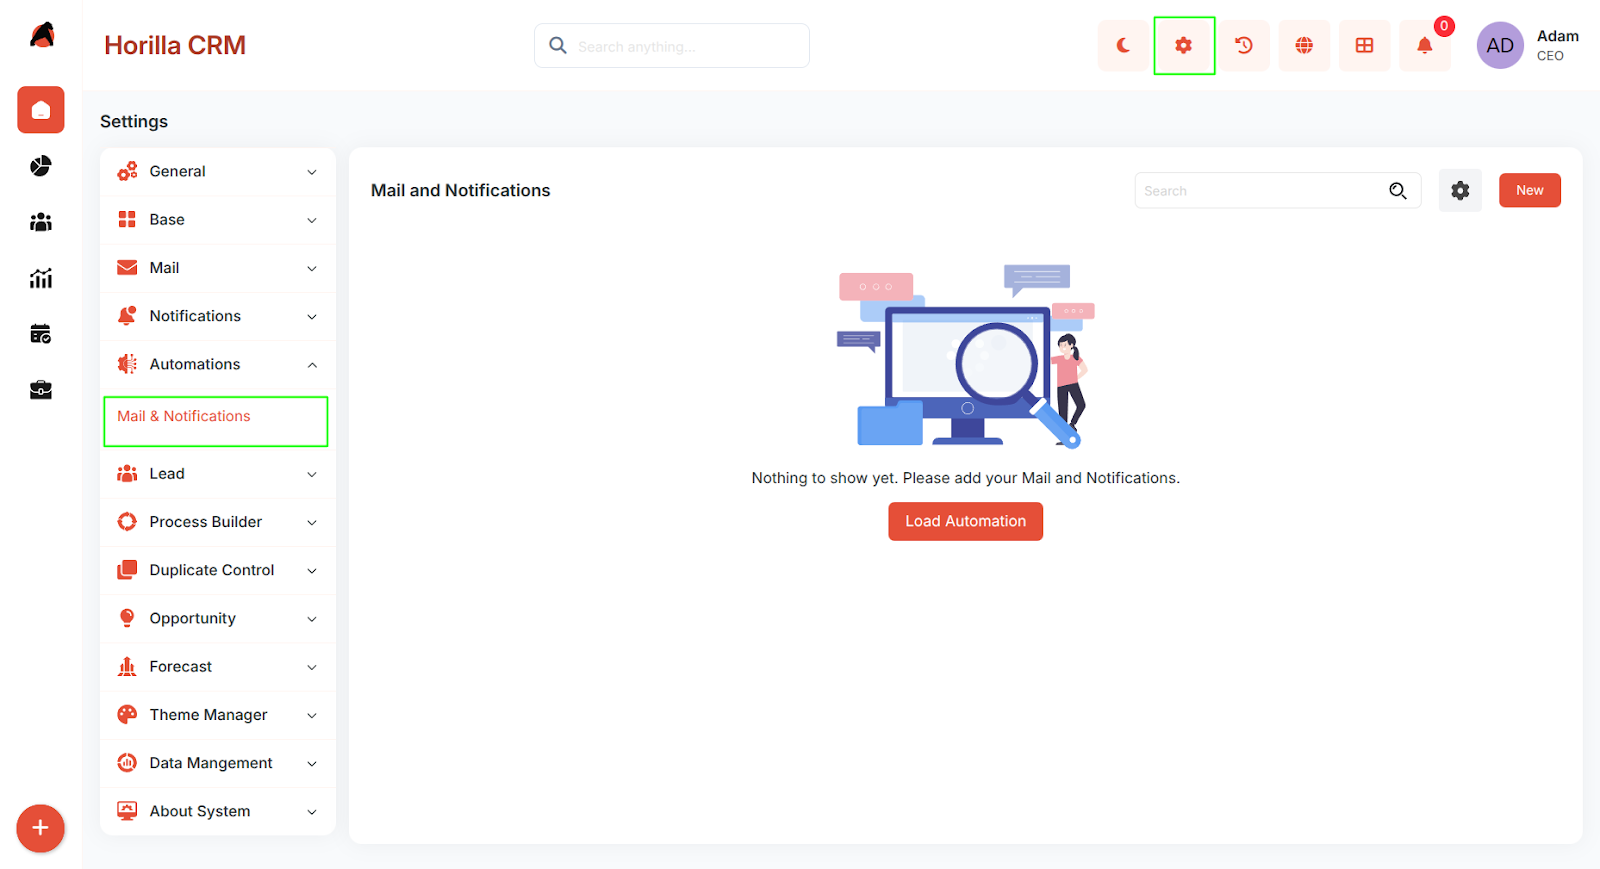Expand the About System section

218,811
